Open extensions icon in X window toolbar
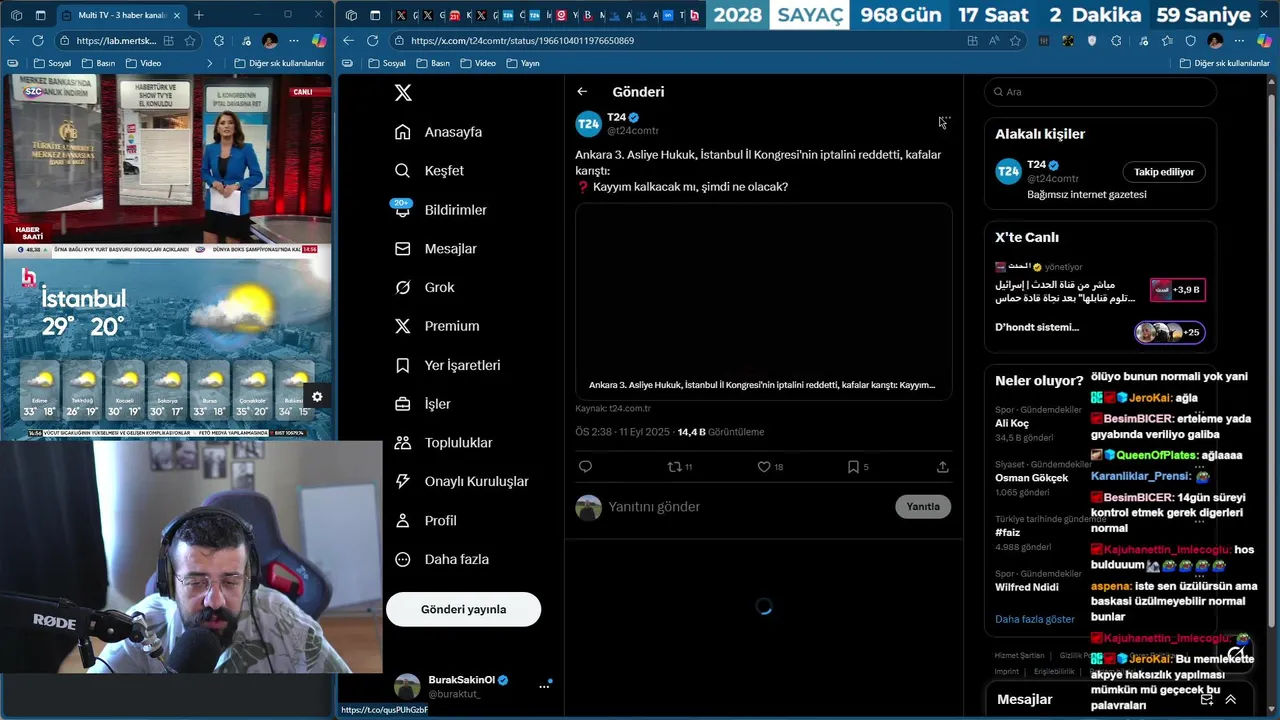 pyautogui.click(x=1116, y=40)
